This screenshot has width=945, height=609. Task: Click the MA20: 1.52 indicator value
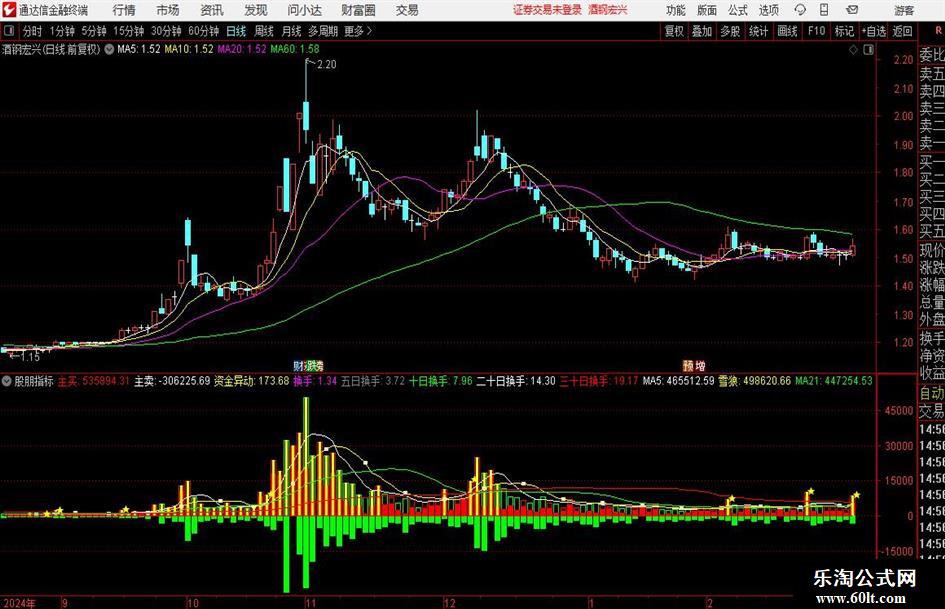tap(242, 49)
